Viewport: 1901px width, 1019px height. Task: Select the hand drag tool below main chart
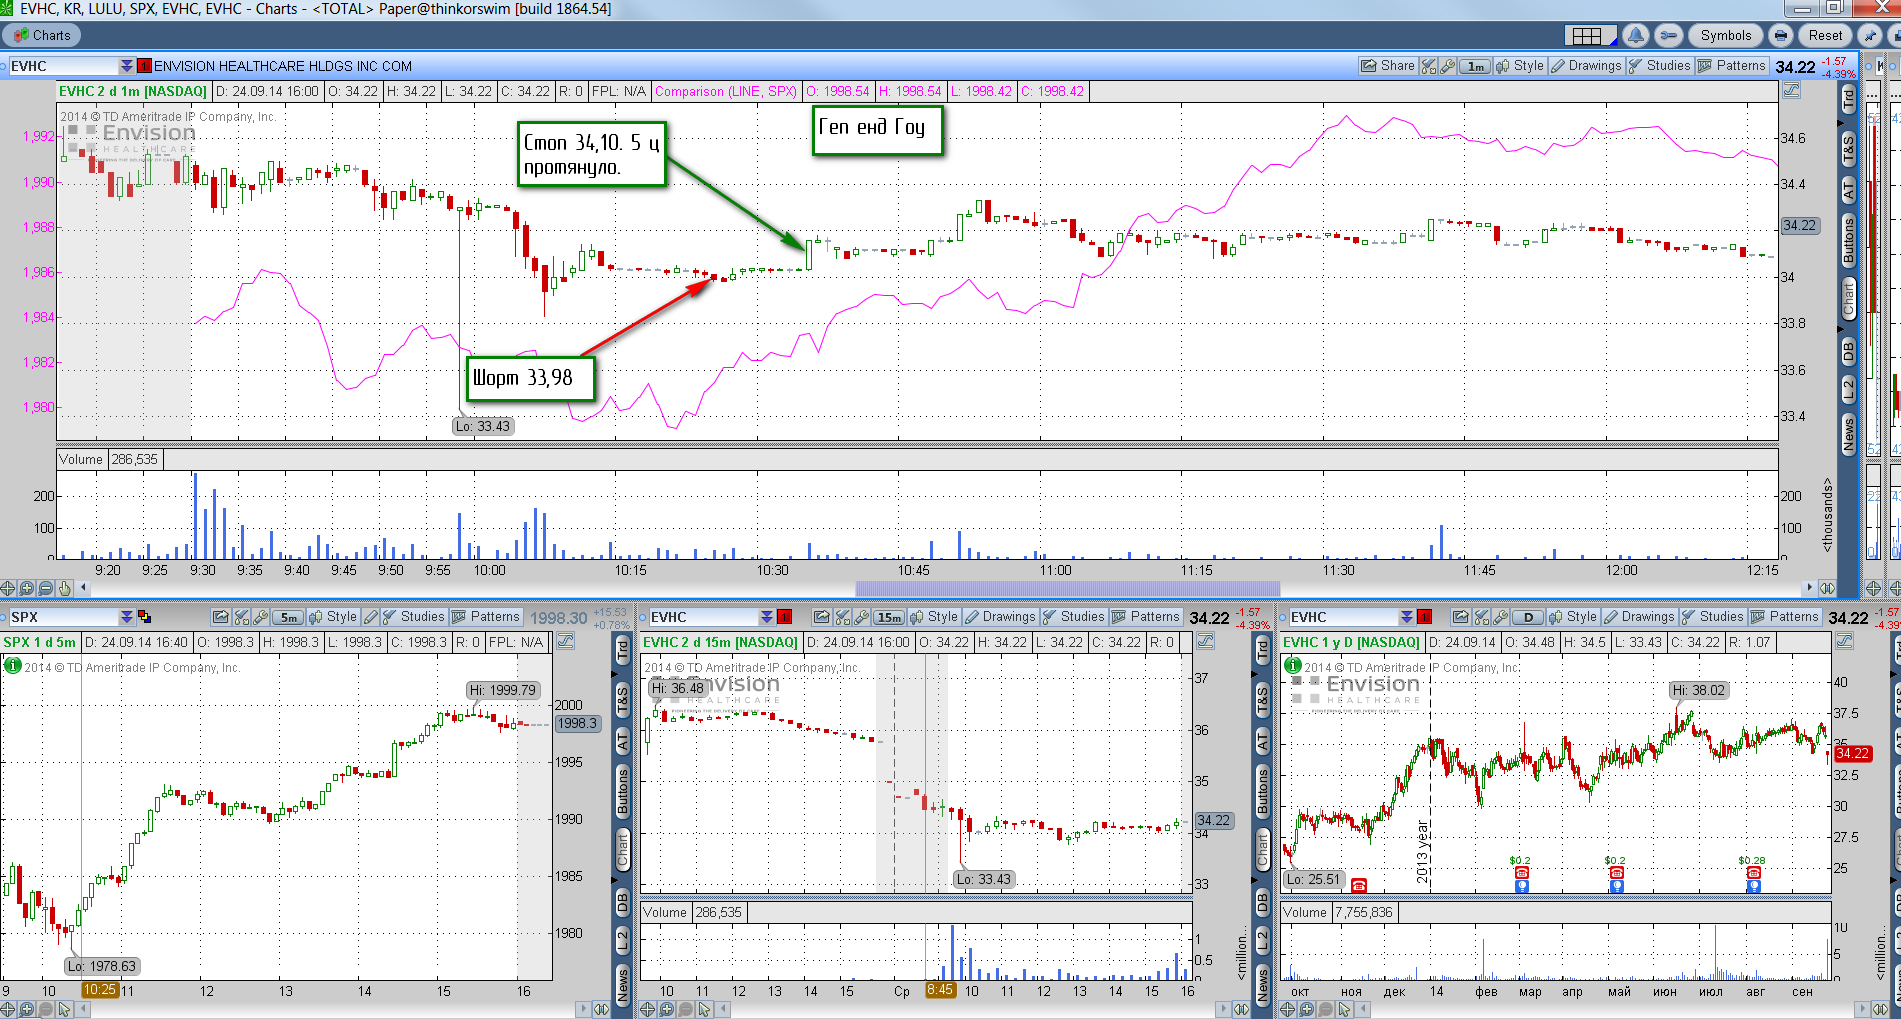pos(65,588)
